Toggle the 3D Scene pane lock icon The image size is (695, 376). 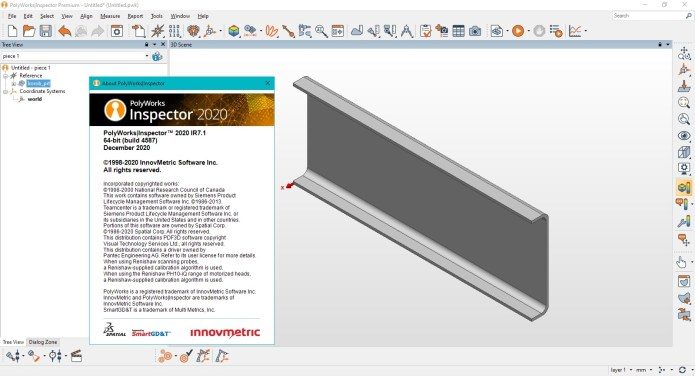(660, 44)
